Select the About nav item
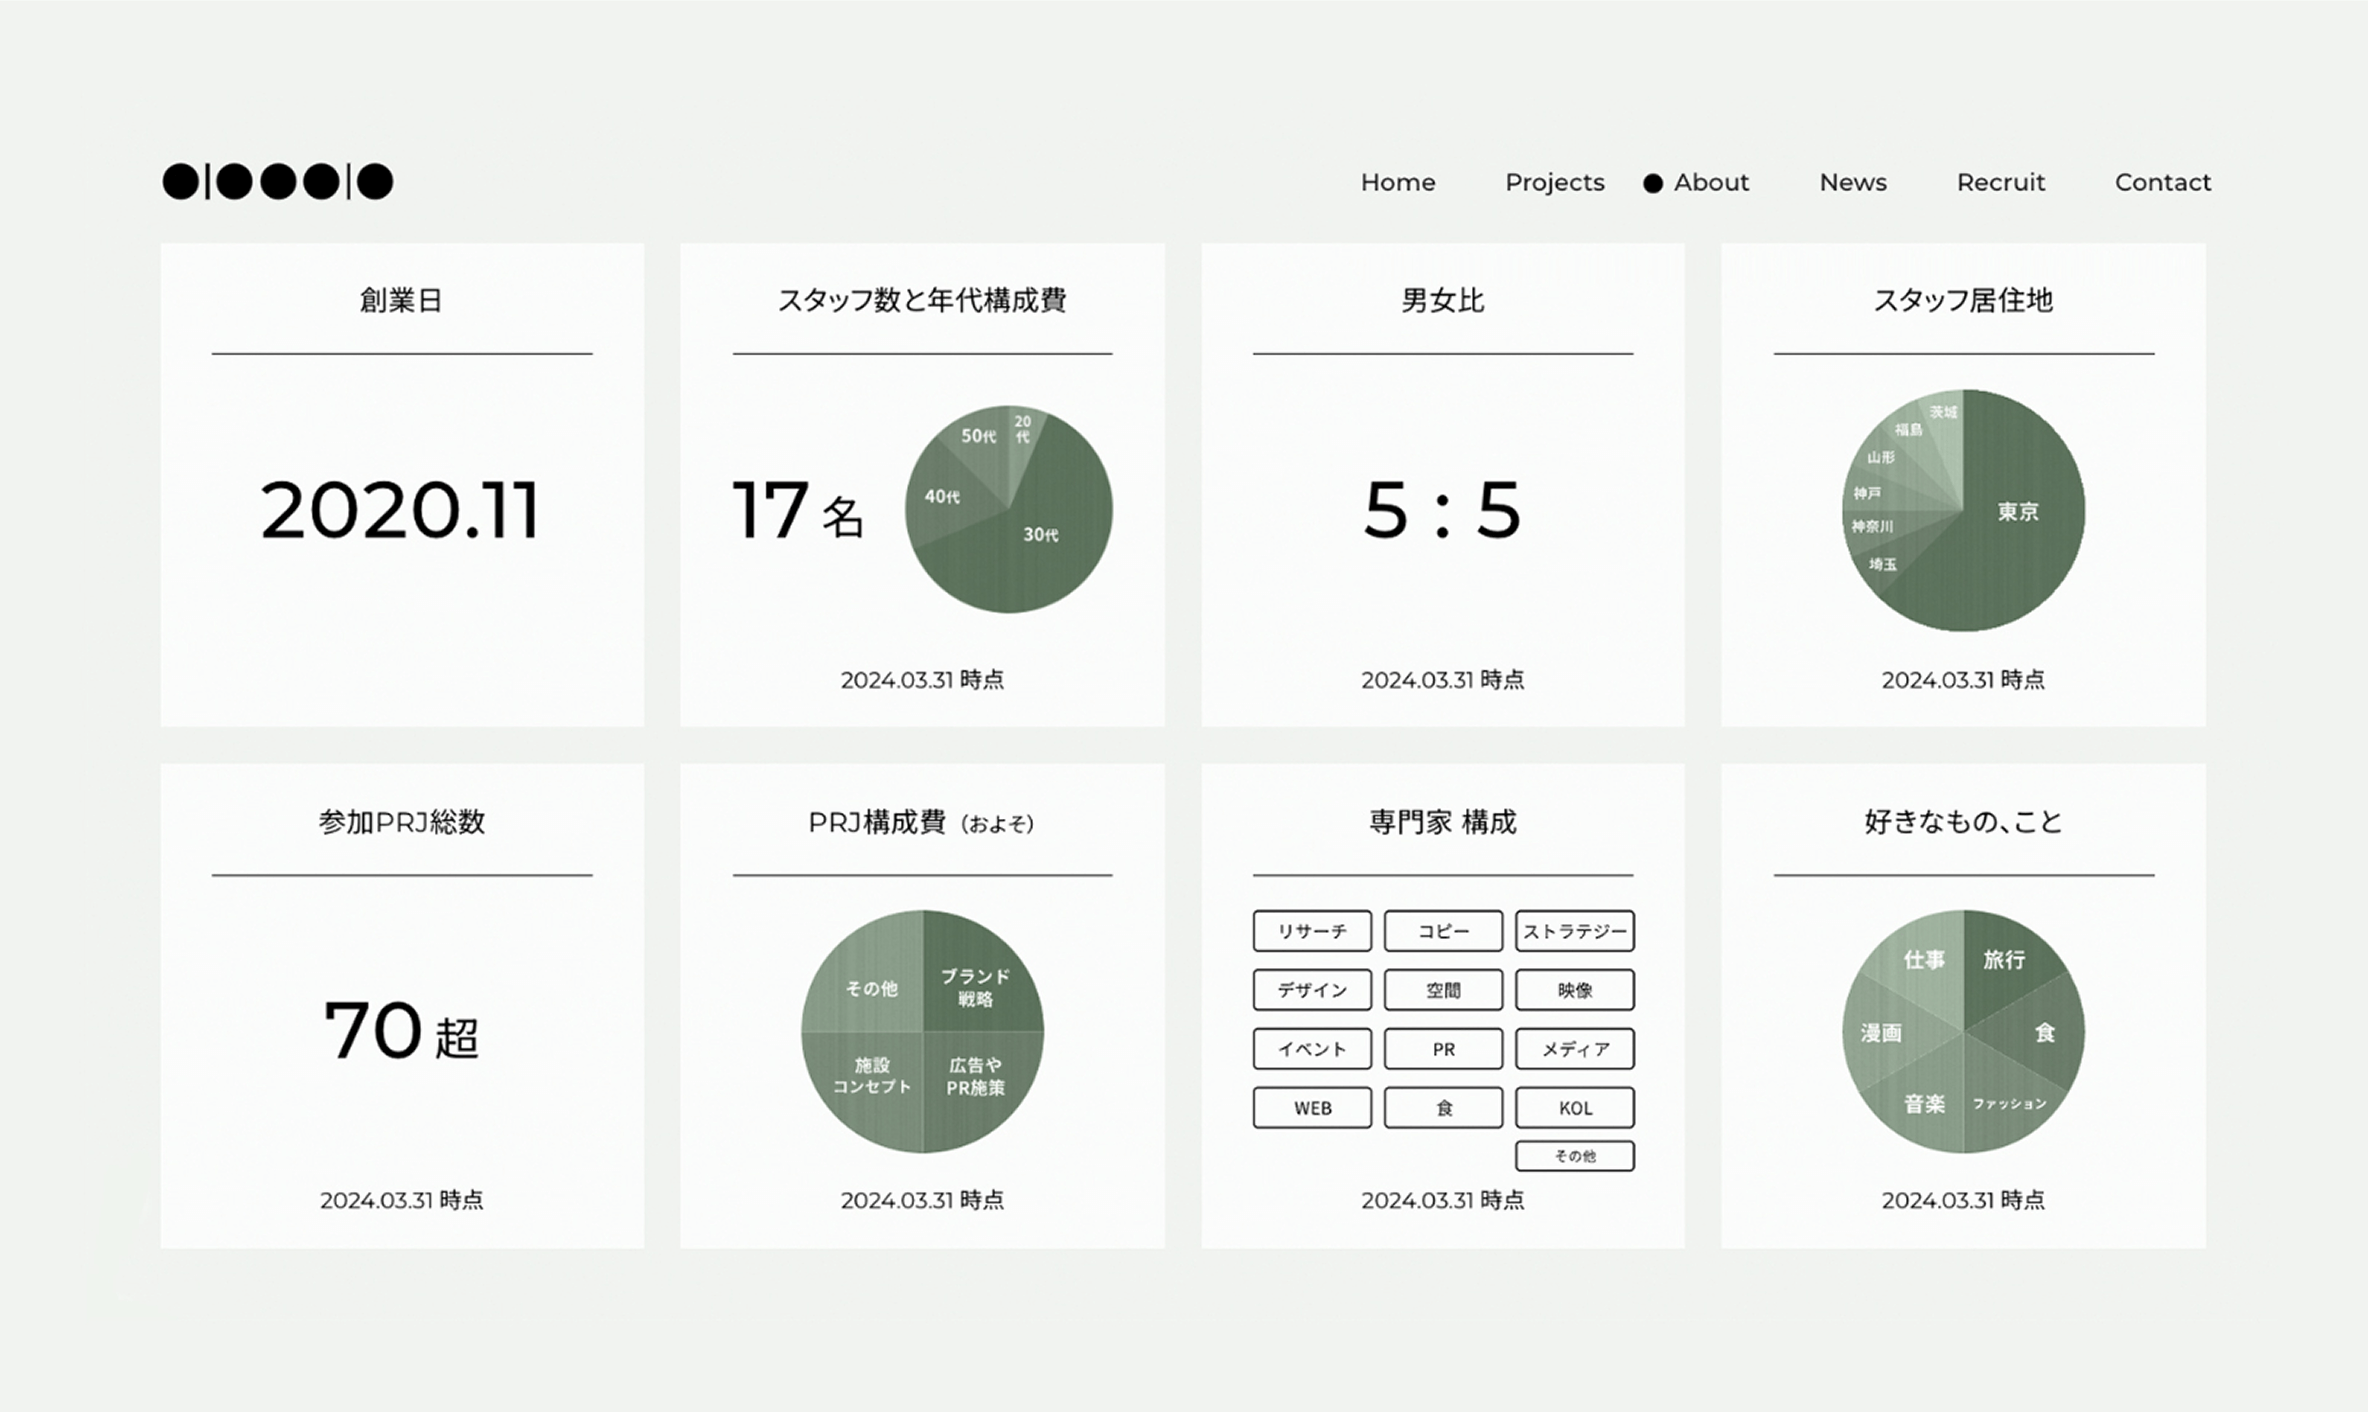Image resolution: width=2368 pixels, height=1412 pixels. (x=1710, y=182)
